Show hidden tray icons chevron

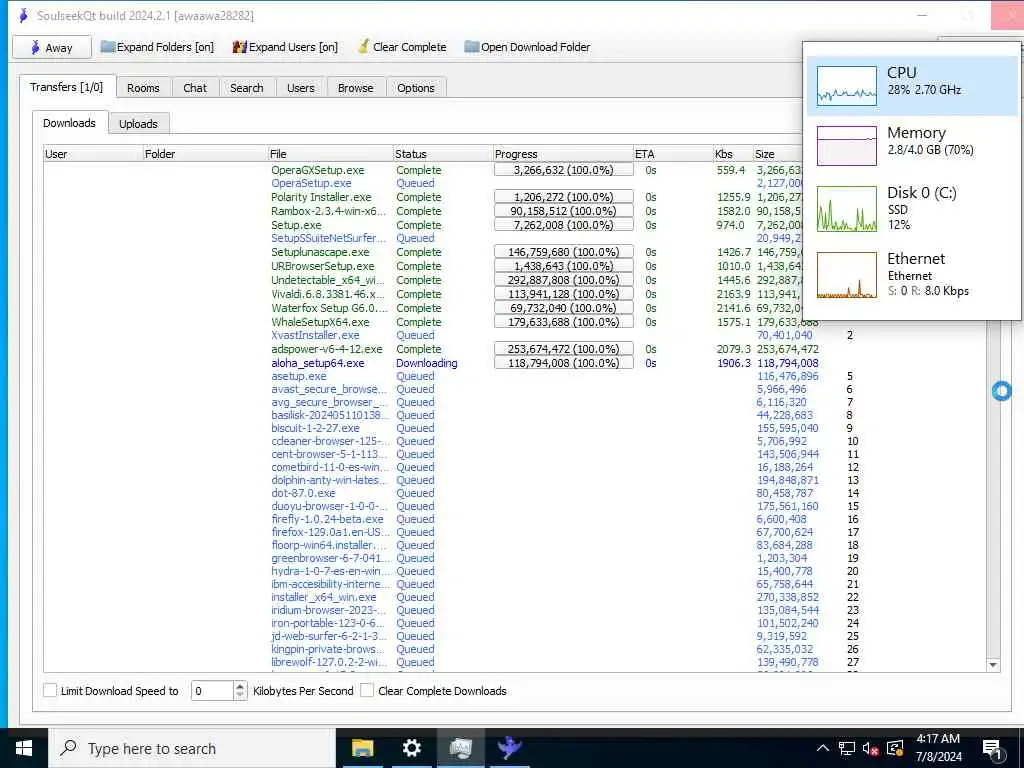[823, 748]
